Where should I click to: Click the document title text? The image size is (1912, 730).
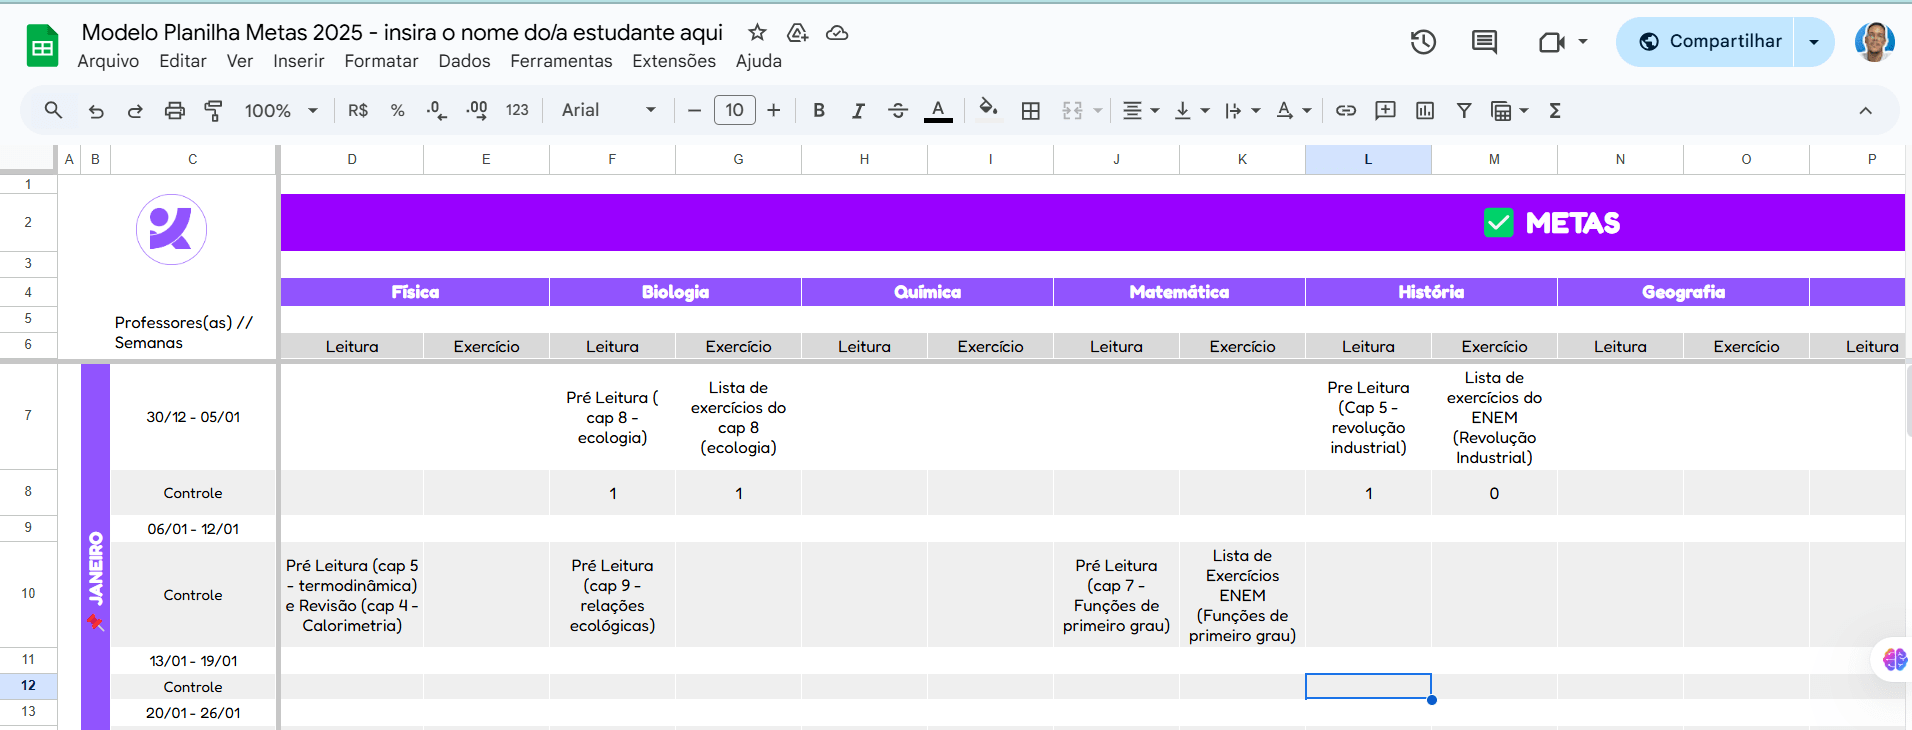402,33
